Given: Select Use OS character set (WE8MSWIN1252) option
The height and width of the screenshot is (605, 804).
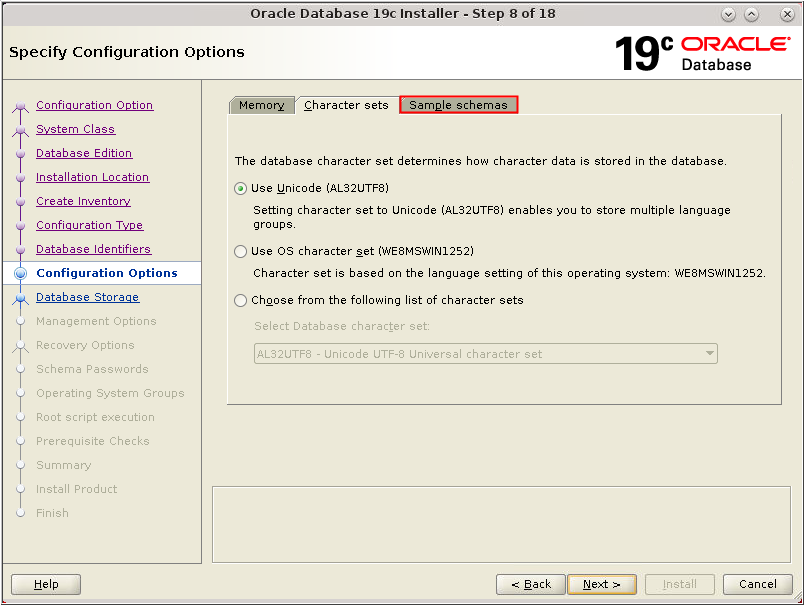Looking at the screenshot, I should click(240, 252).
